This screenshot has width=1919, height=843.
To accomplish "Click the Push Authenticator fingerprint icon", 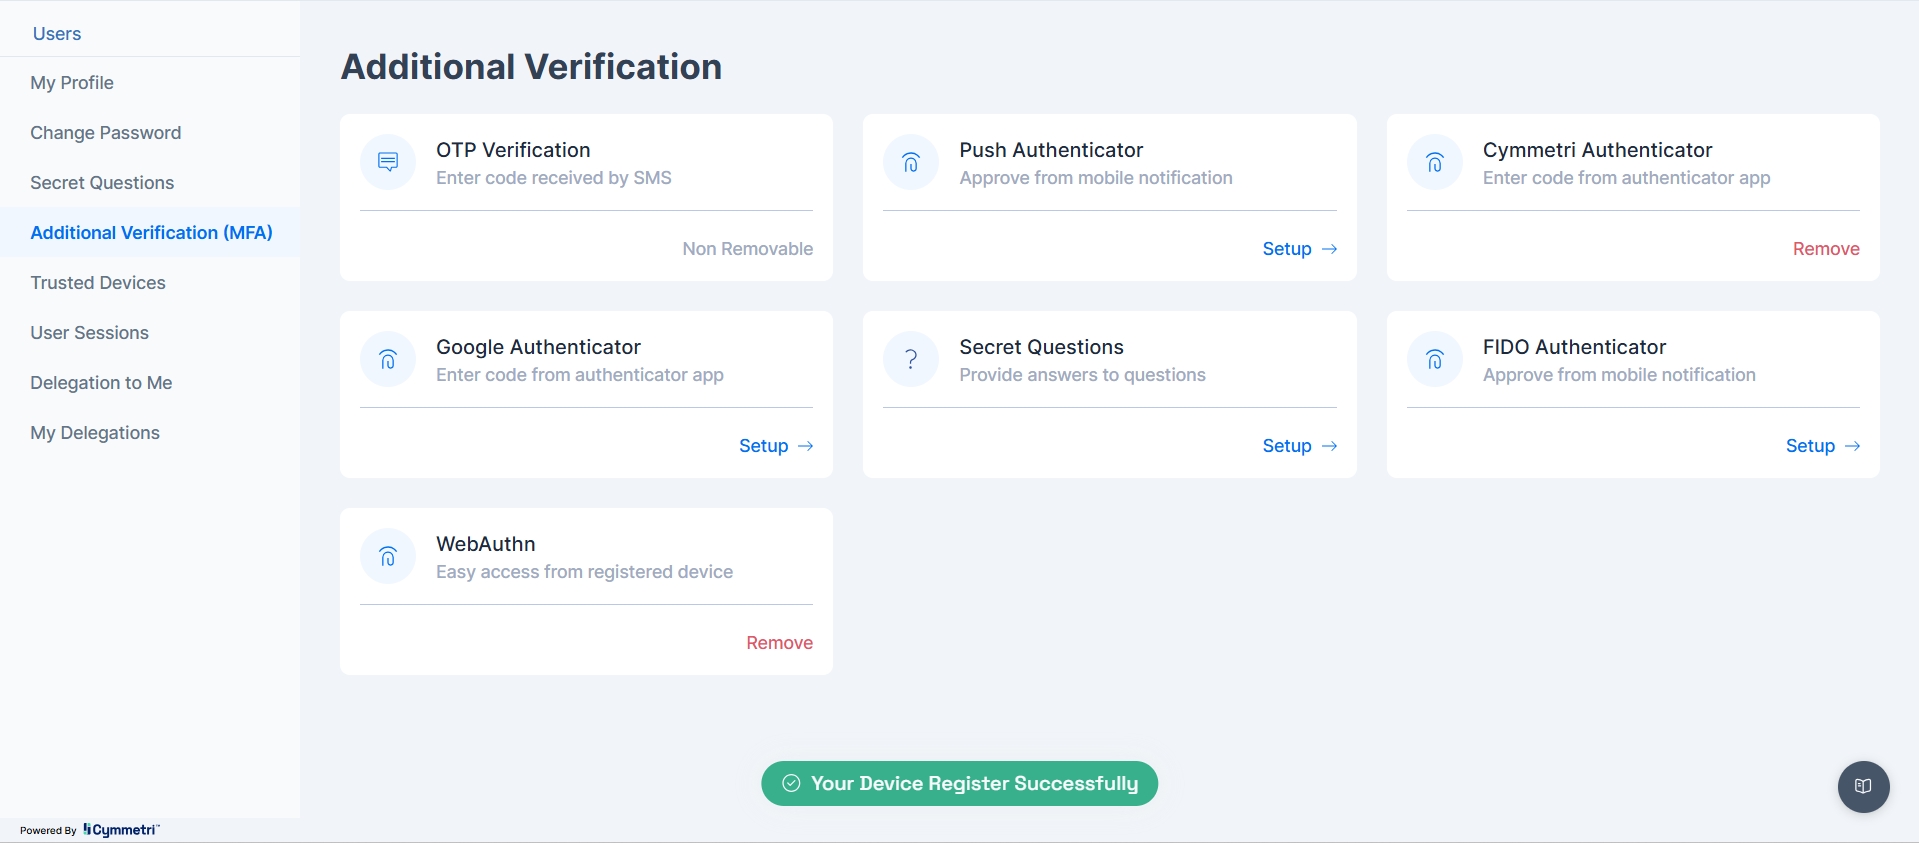I will (911, 162).
